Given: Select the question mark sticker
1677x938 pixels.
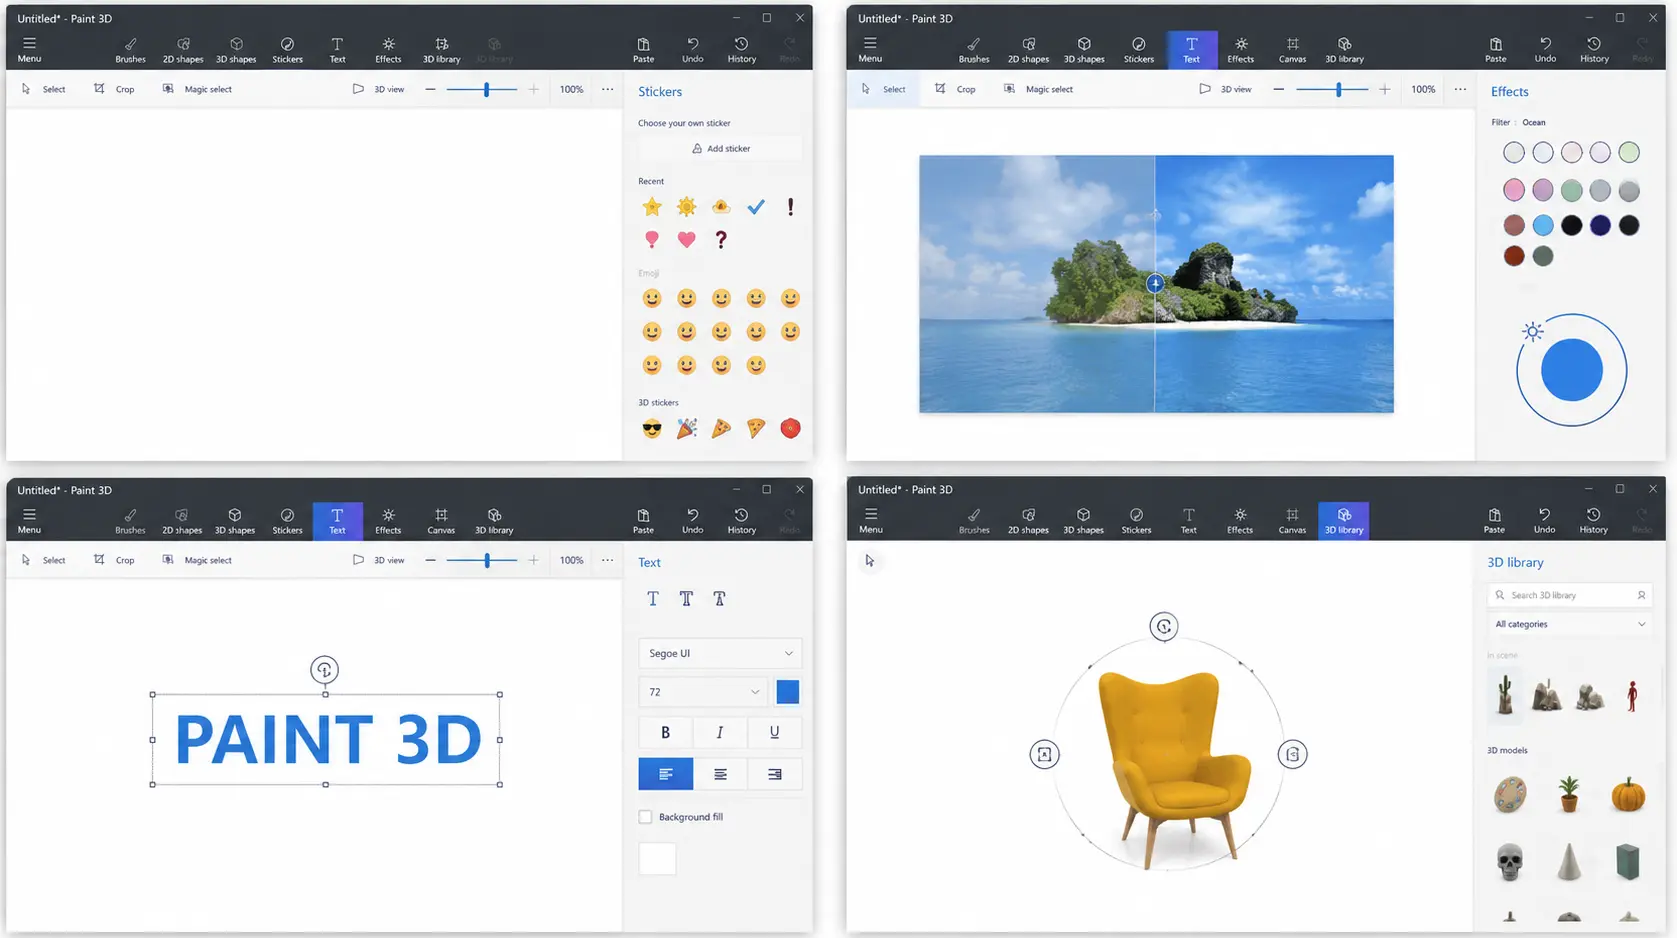Looking at the screenshot, I should (721, 240).
